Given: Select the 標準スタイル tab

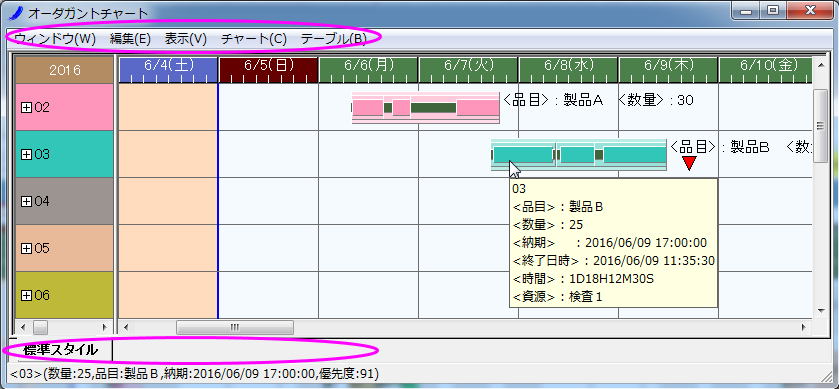Looking at the screenshot, I should [x=60, y=350].
